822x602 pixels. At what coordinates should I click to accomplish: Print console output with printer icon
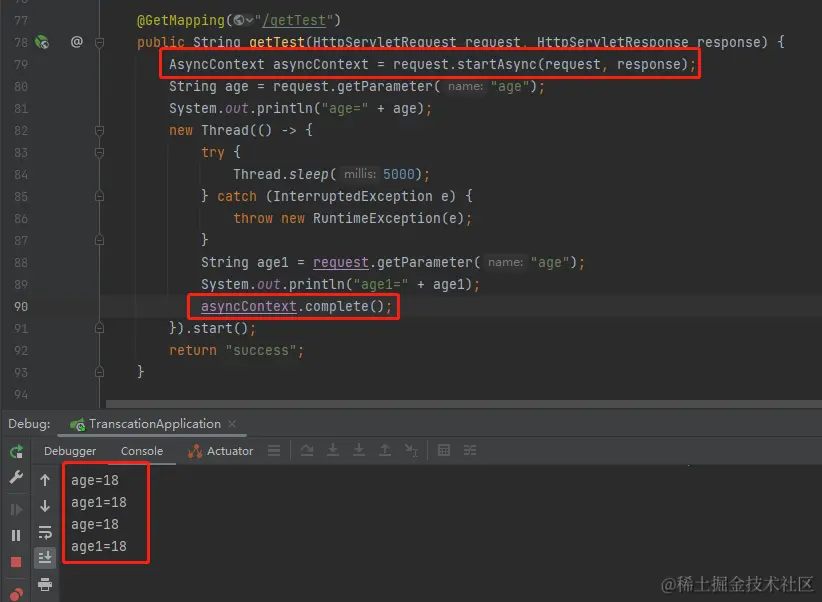pos(45,584)
